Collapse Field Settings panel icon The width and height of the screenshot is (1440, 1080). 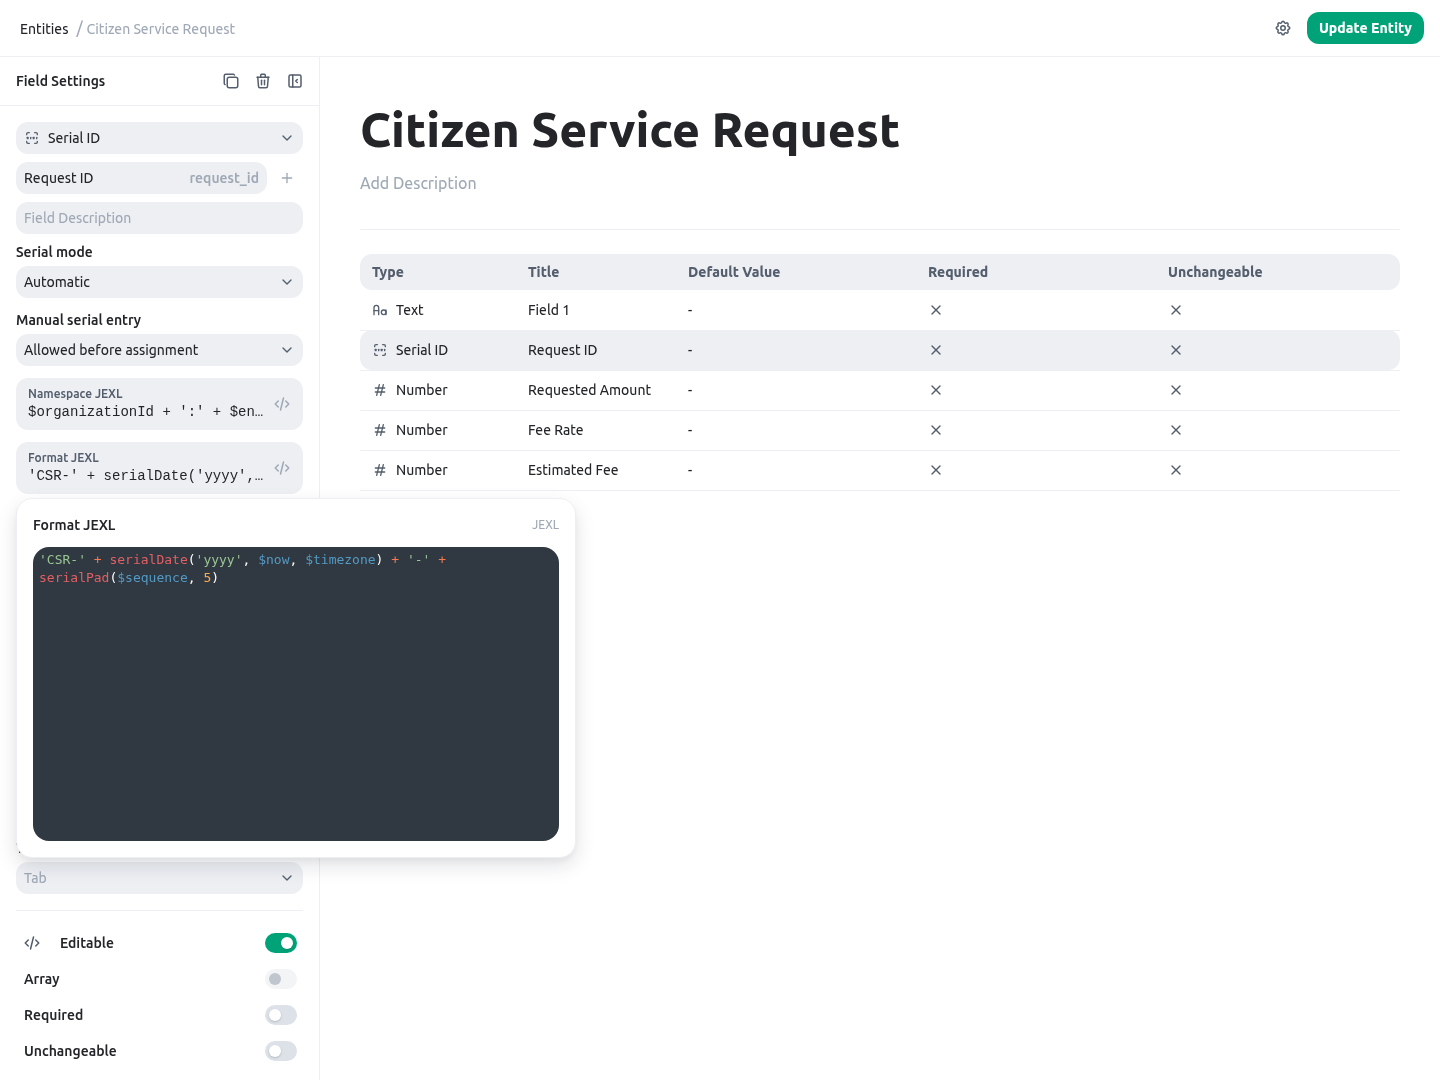pyautogui.click(x=295, y=81)
